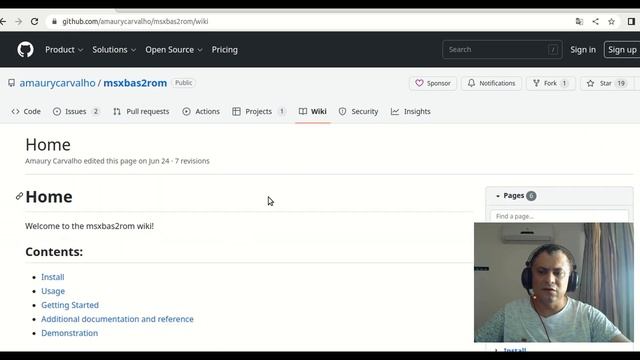The image size is (640, 360).
Task: Fork the repository
Action: coord(551,83)
